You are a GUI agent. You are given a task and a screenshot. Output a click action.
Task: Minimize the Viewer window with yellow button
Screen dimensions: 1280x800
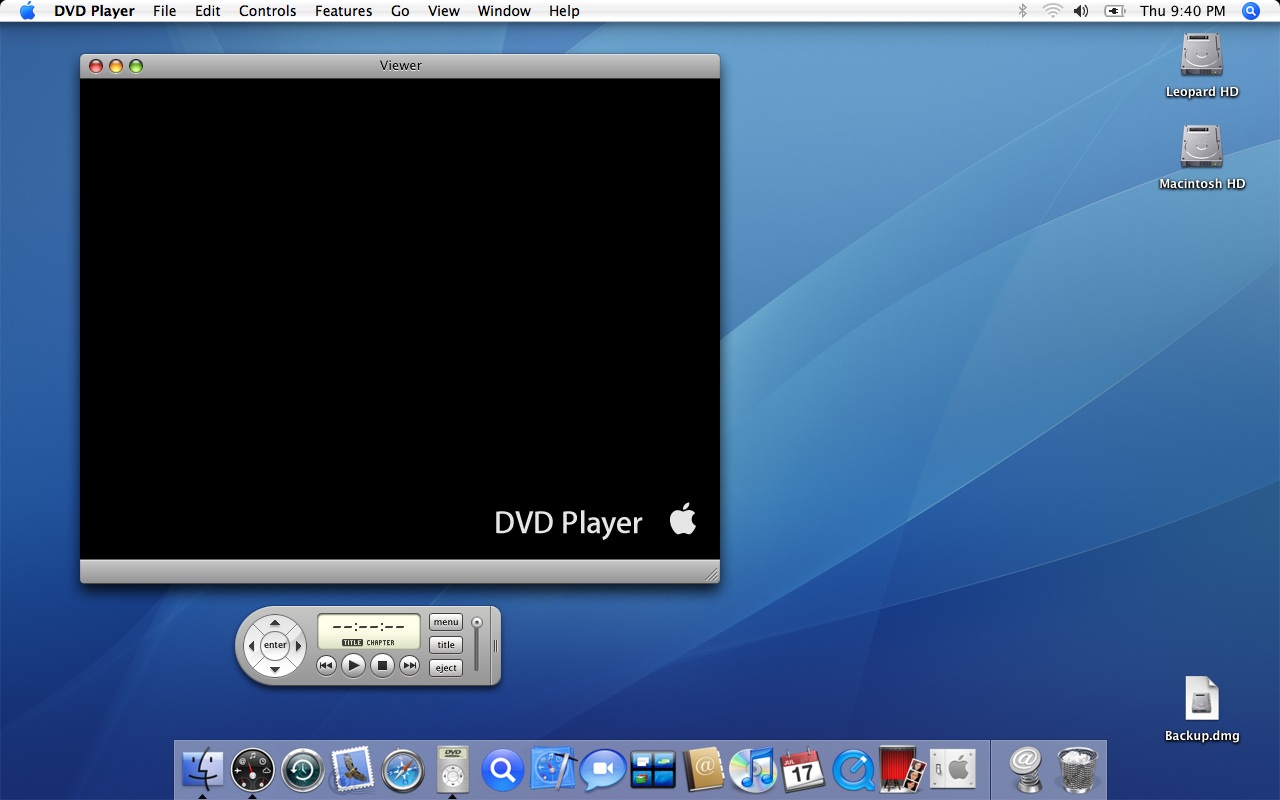(x=116, y=66)
